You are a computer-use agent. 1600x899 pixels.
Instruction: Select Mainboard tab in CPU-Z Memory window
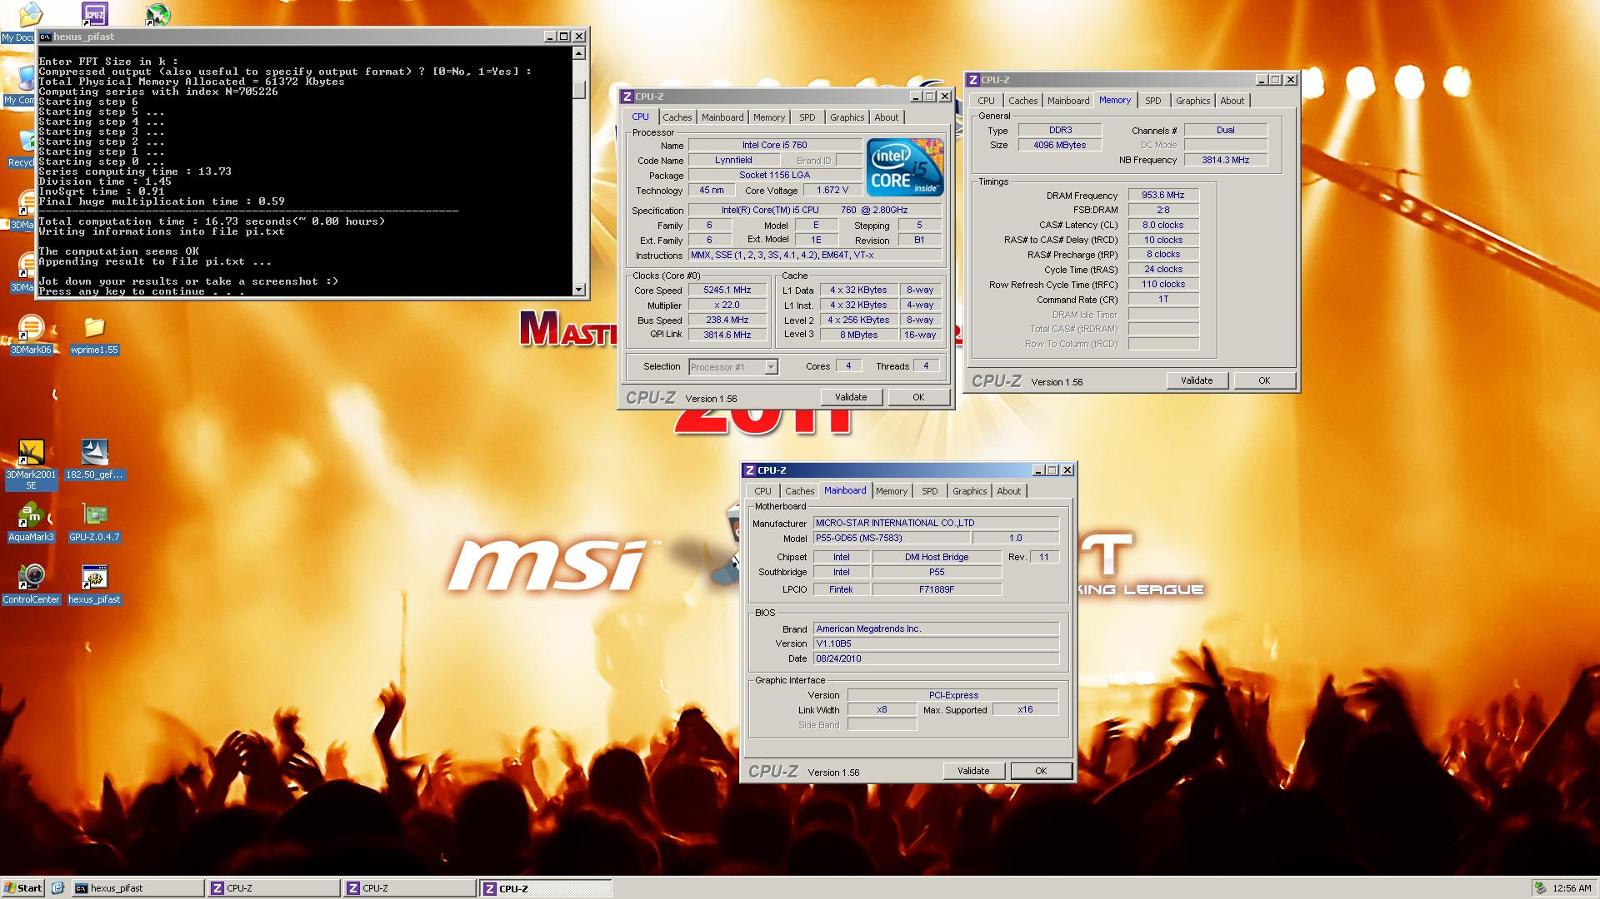(x=1068, y=101)
